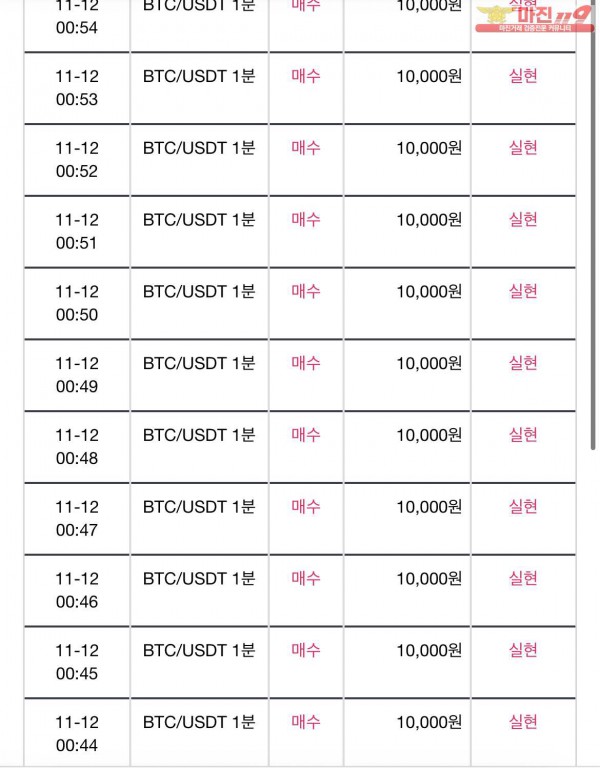Select BTC/USDT 1분 in the 00:45 row
Screen dimensions: 600x768
(x=199, y=650)
